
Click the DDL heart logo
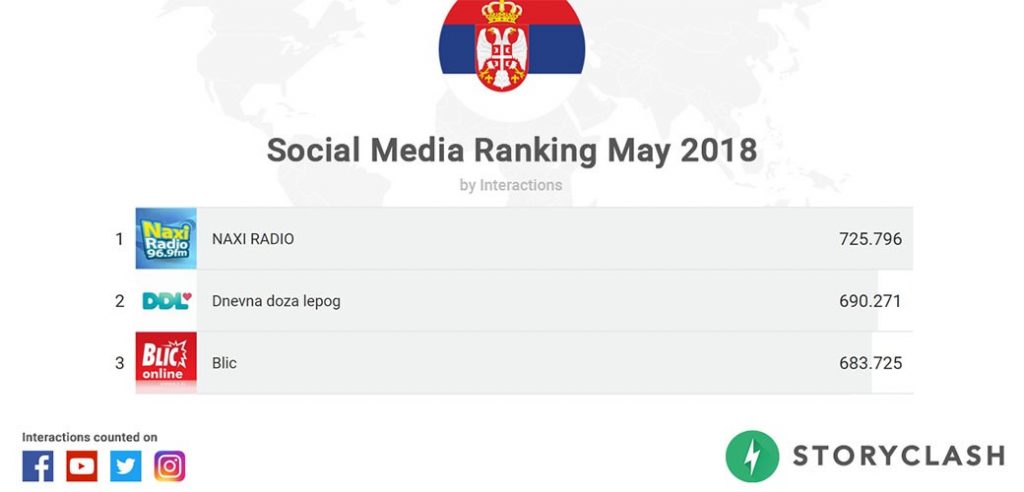(167, 301)
